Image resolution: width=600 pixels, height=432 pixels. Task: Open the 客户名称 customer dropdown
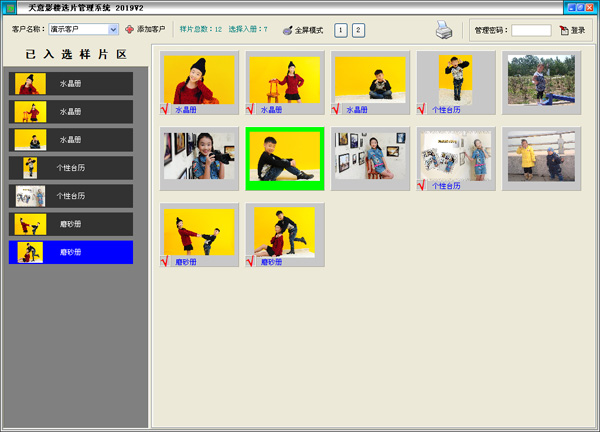(112, 30)
